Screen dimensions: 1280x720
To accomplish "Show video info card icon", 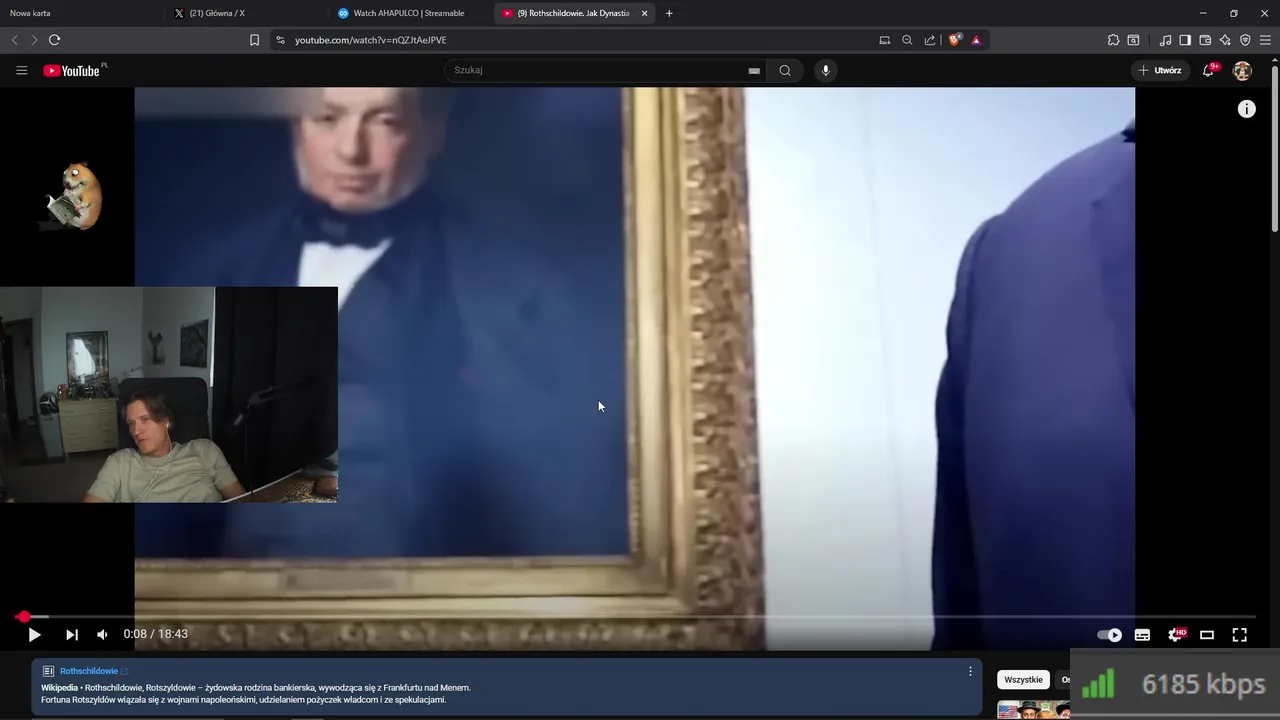I will pyautogui.click(x=1246, y=109).
